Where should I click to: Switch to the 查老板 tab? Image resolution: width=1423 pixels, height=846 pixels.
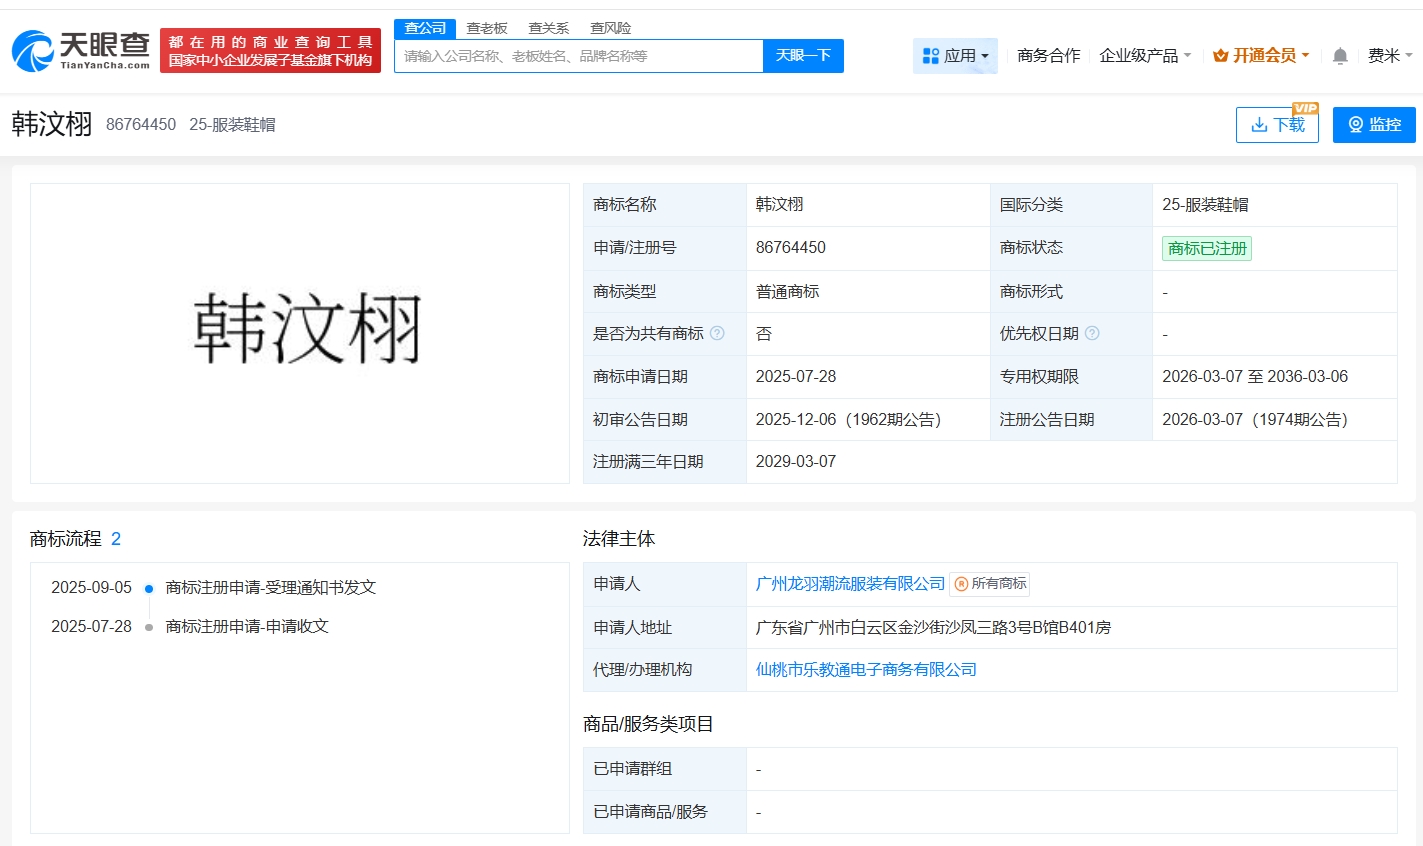(x=486, y=27)
